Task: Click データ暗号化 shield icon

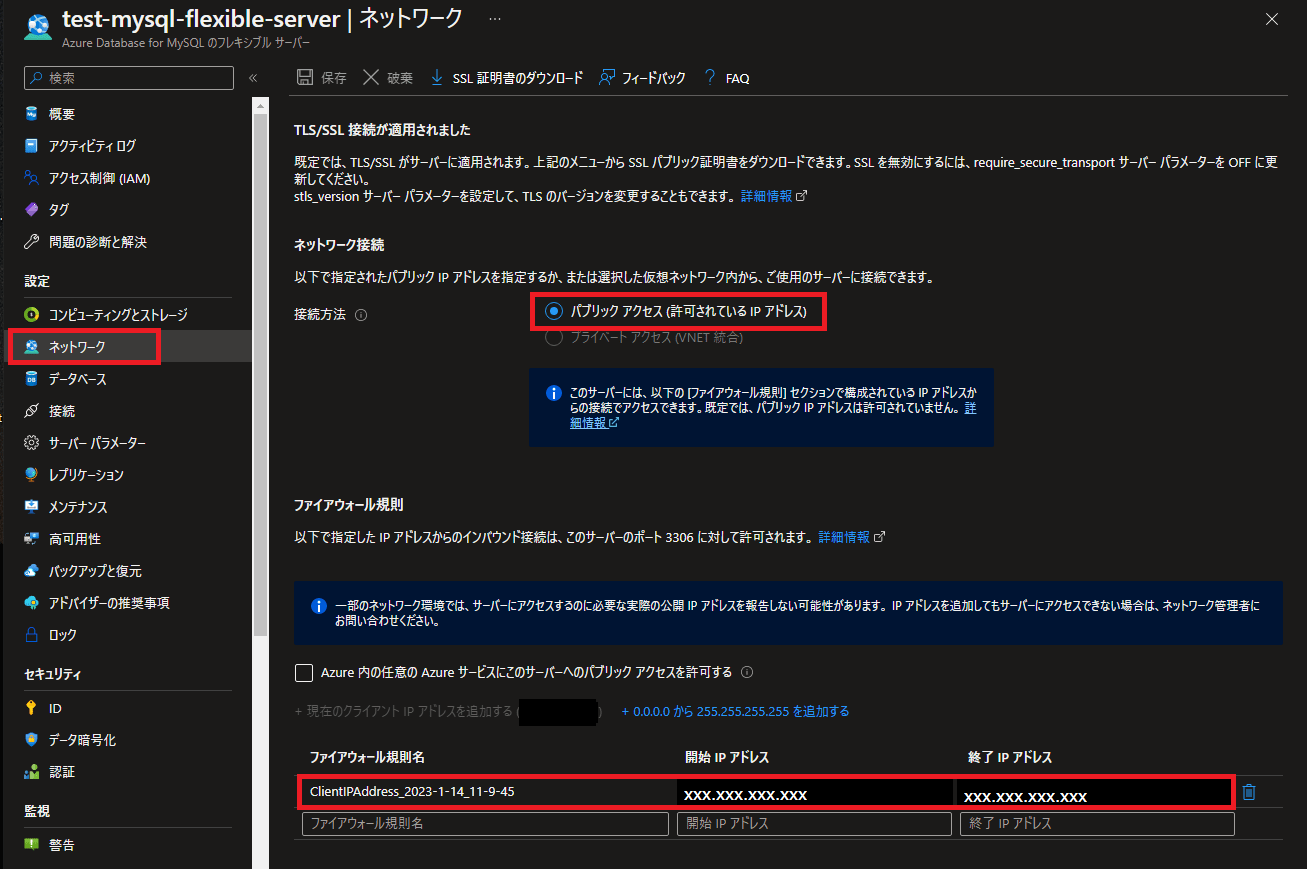Action: 31,740
